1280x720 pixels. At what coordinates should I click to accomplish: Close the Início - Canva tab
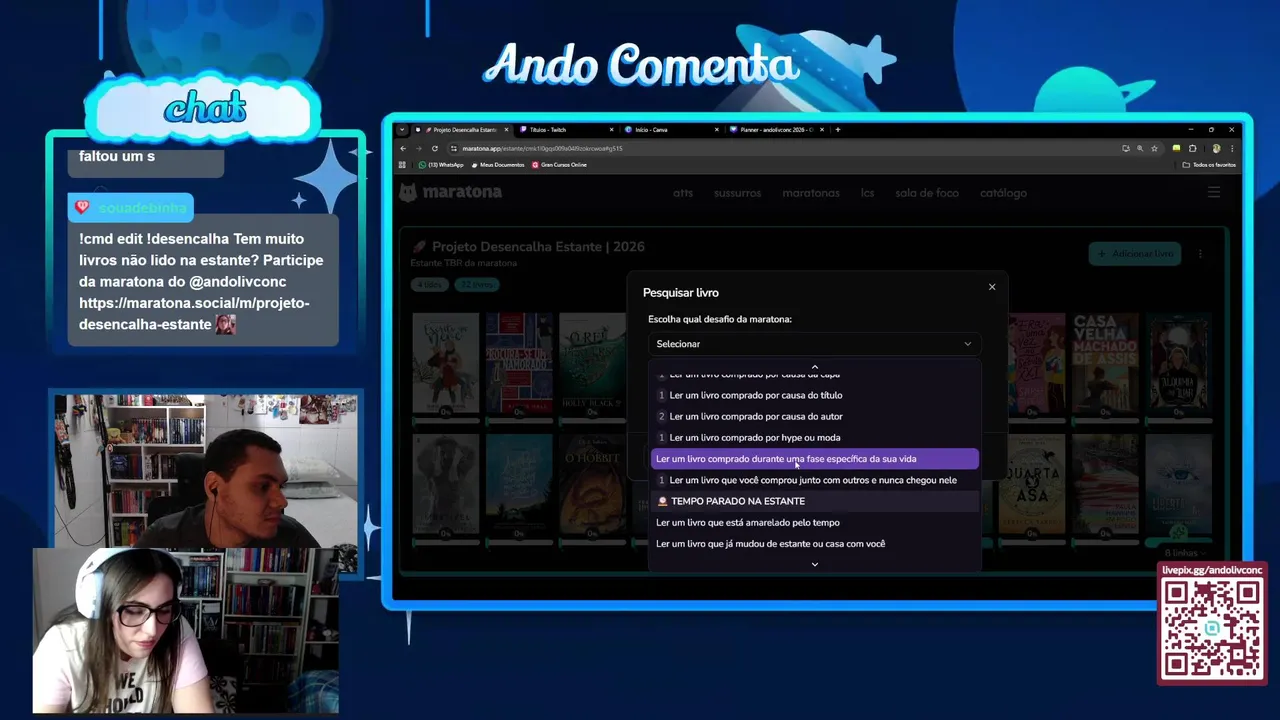click(x=717, y=130)
